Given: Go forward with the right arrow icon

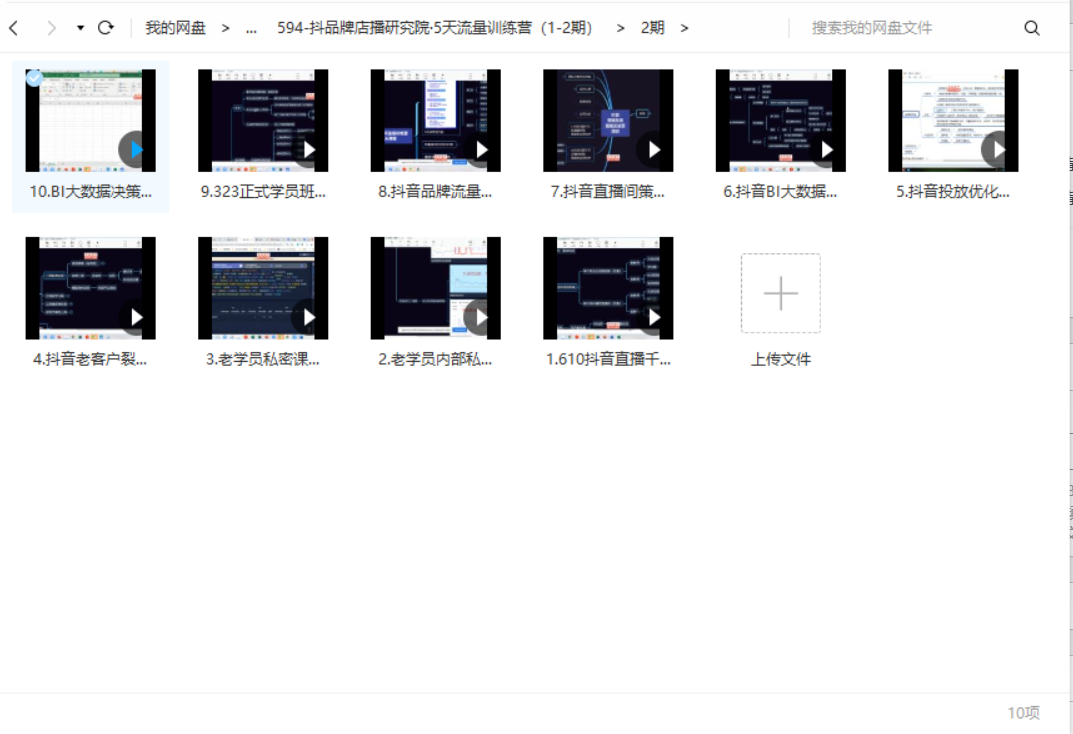Looking at the screenshot, I should click(x=51, y=28).
